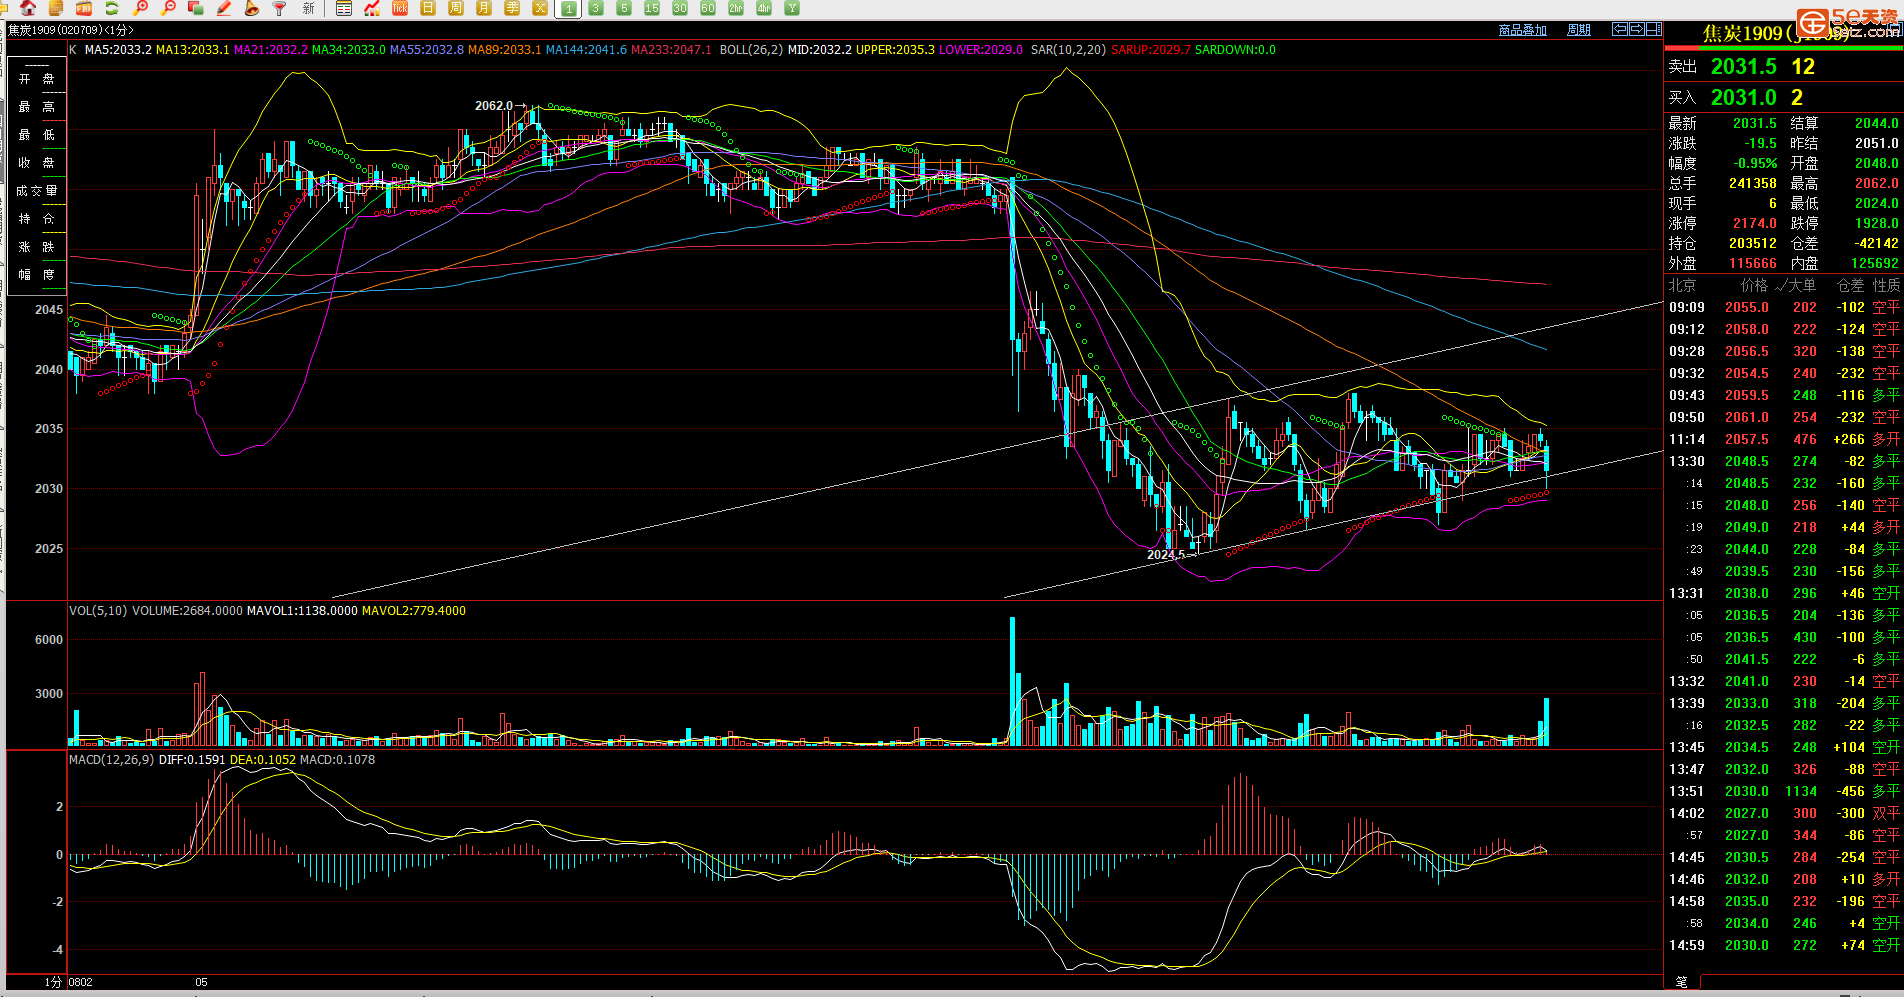1904x997 pixels.
Task: Click the MACD(12,26,9) indicator label
Action: 111,760
